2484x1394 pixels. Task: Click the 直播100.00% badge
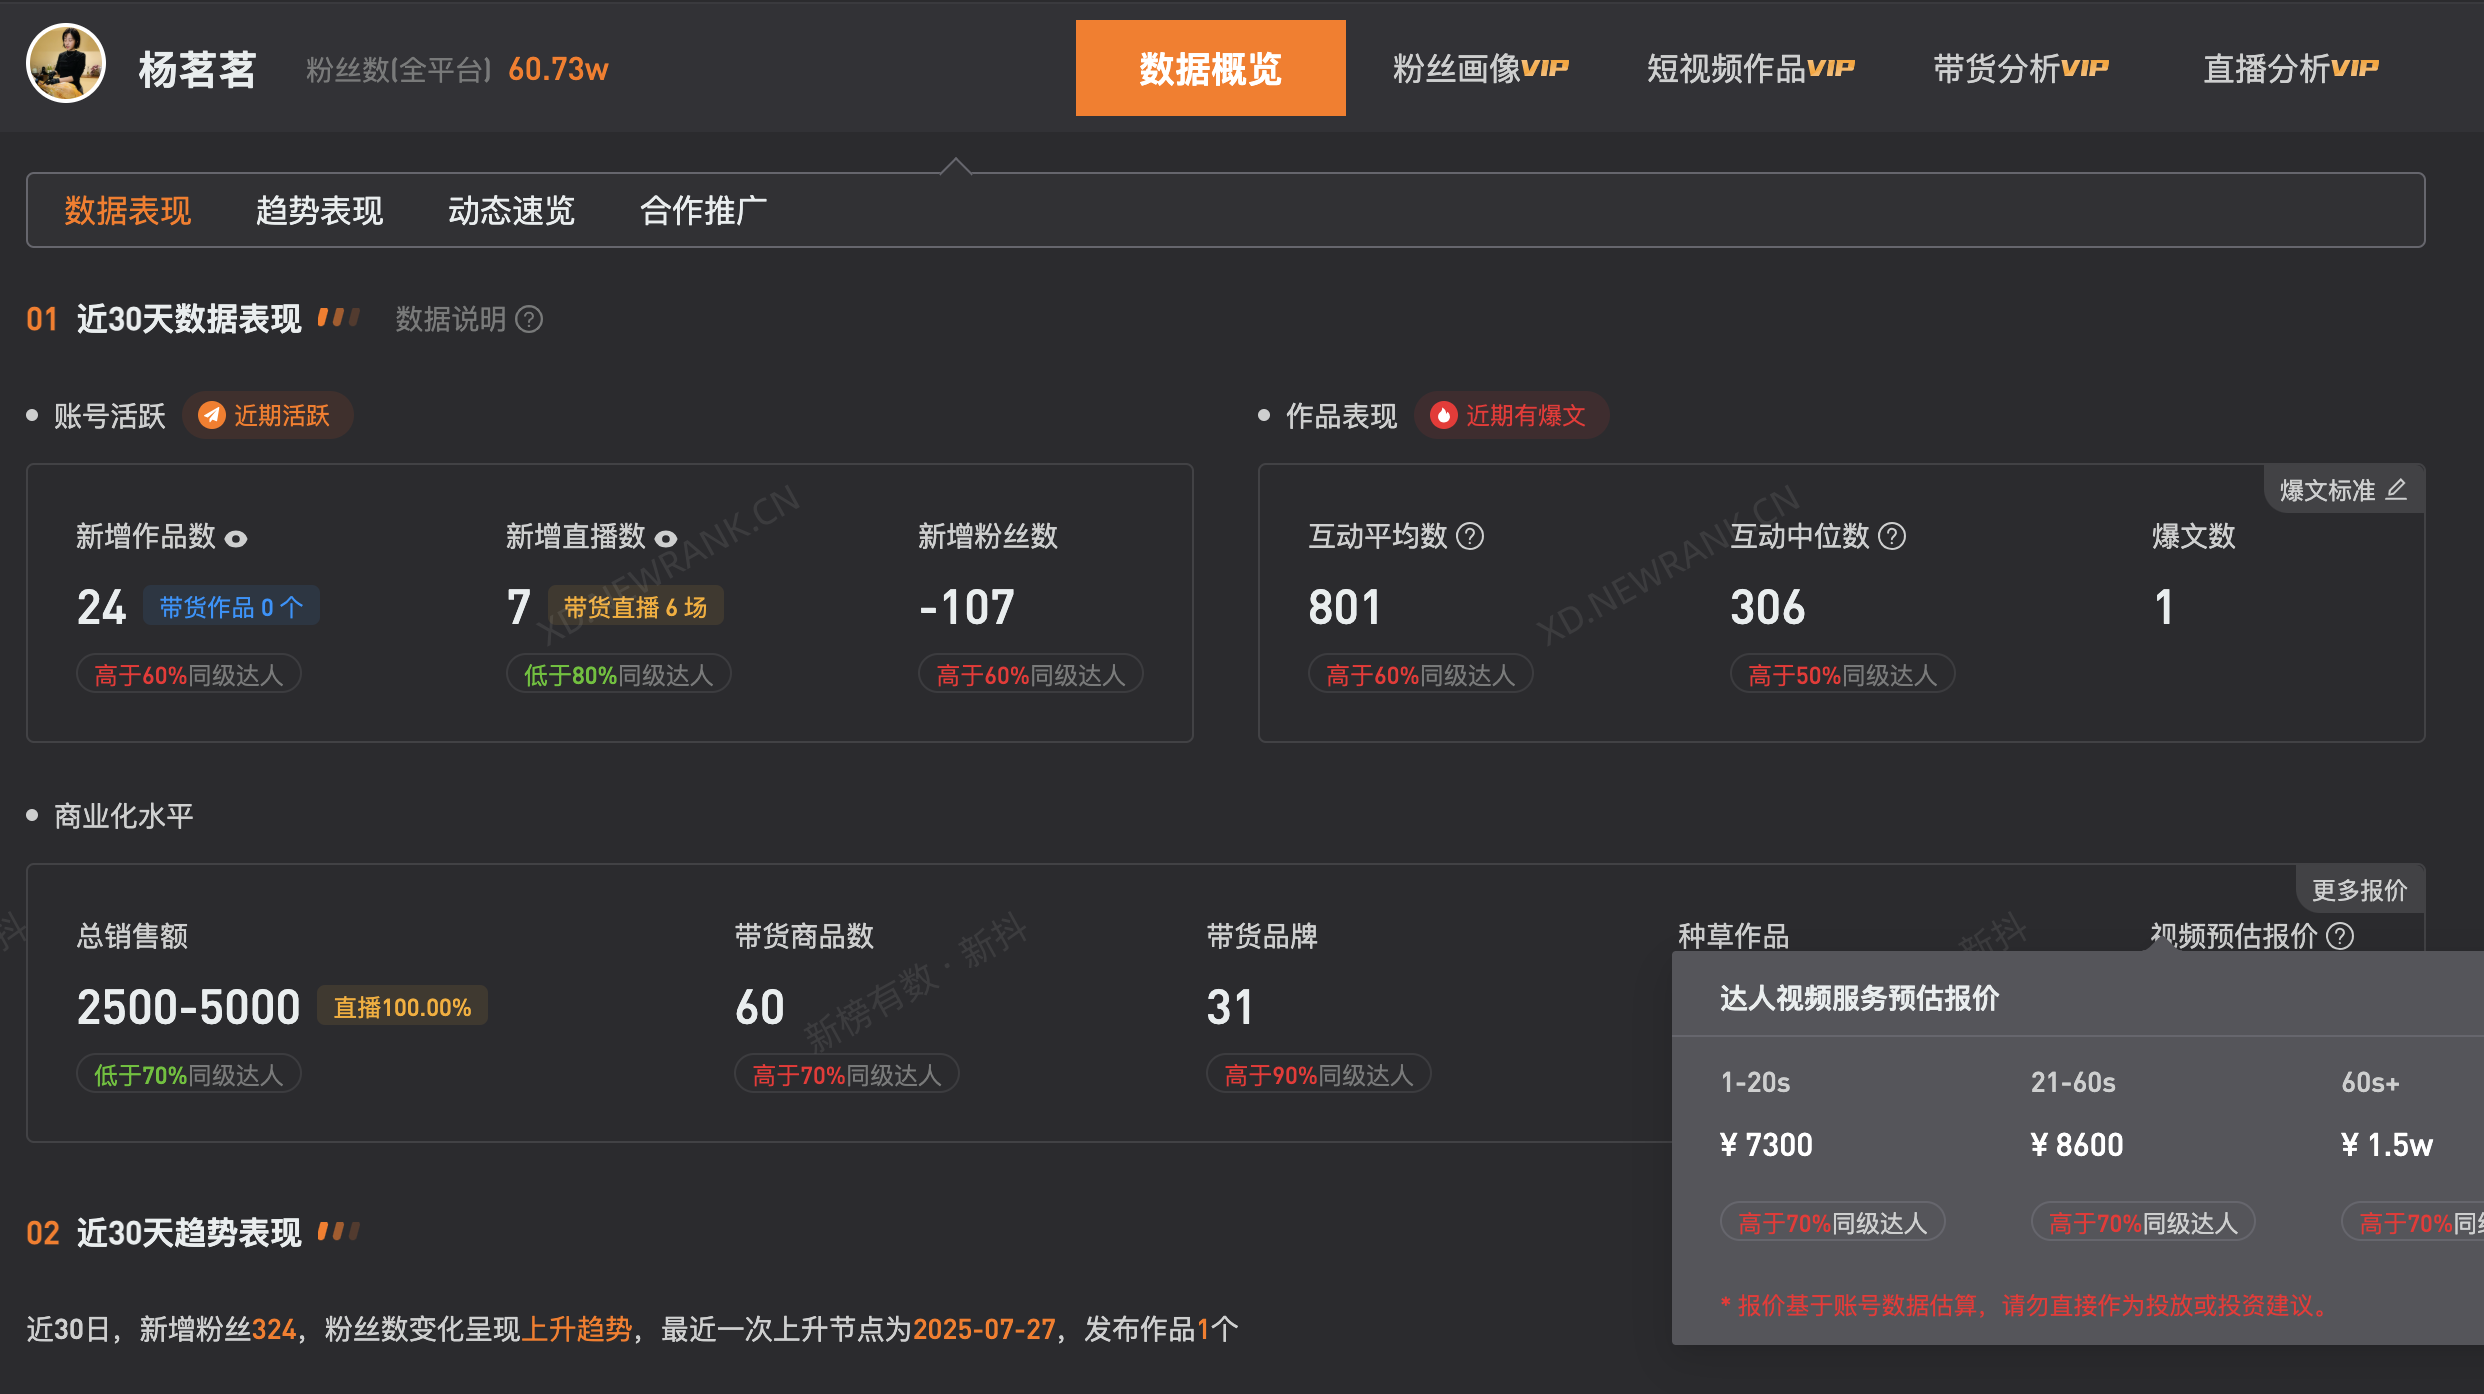[402, 1006]
